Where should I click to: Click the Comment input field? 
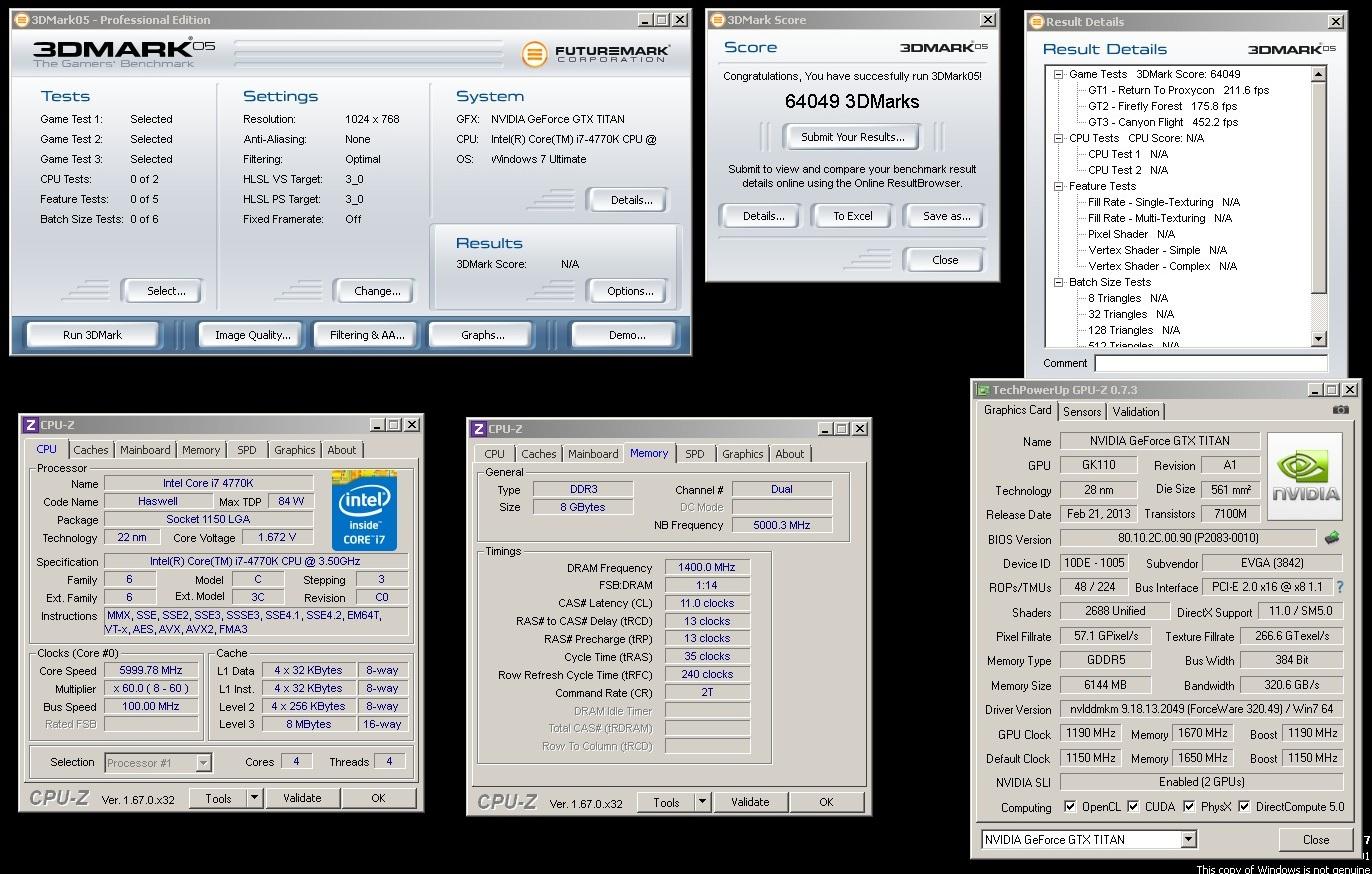(x=1211, y=363)
